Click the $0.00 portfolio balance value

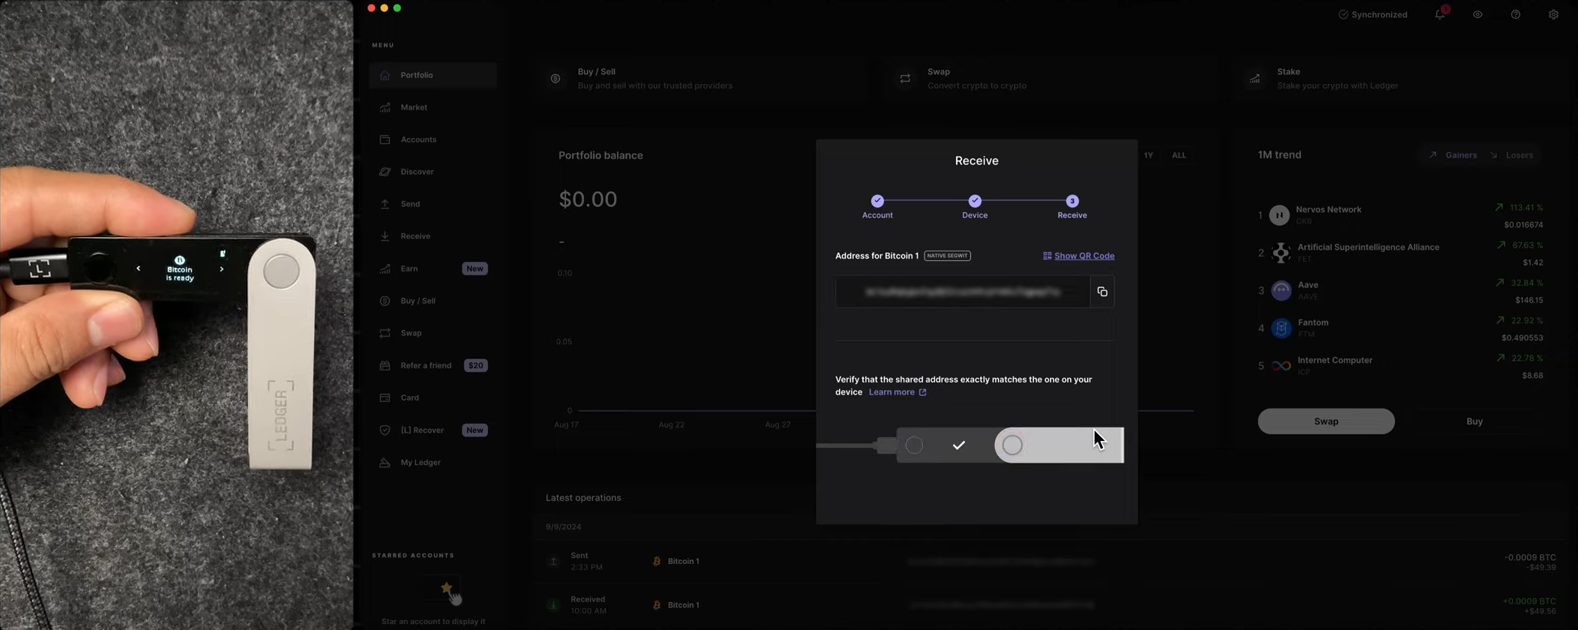pyautogui.click(x=588, y=199)
